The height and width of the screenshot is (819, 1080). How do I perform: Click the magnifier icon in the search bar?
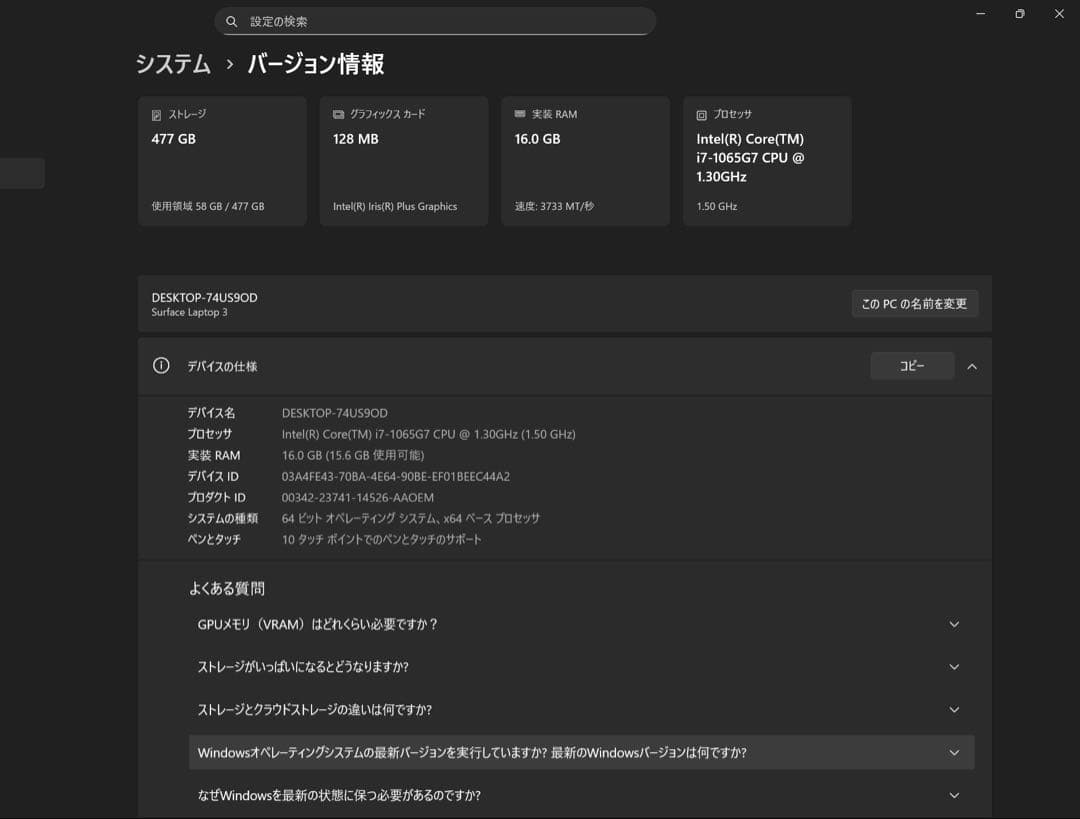(x=231, y=20)
